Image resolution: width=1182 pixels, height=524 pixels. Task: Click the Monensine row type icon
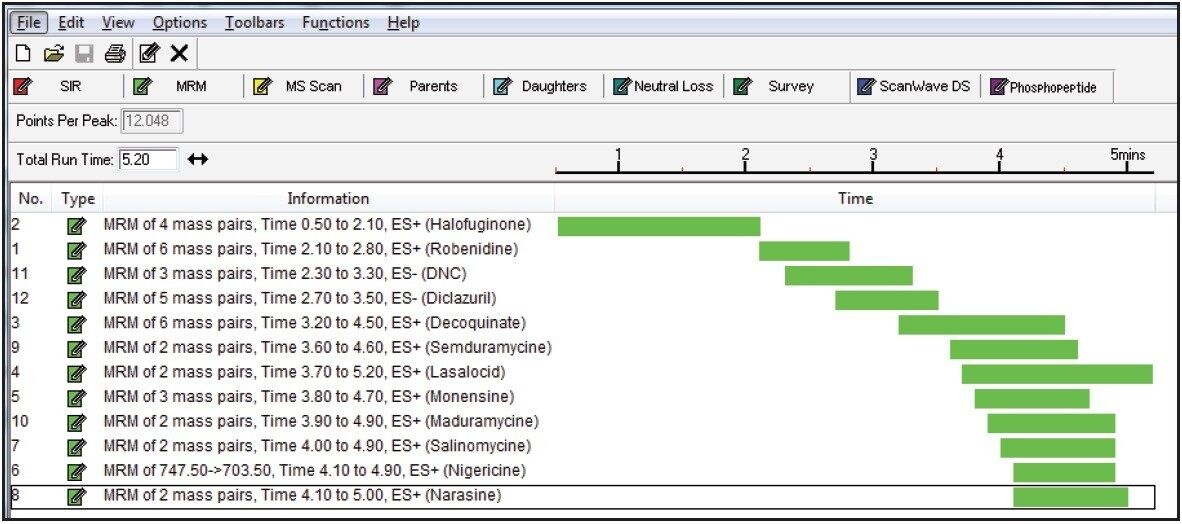[x=76, y=398]
